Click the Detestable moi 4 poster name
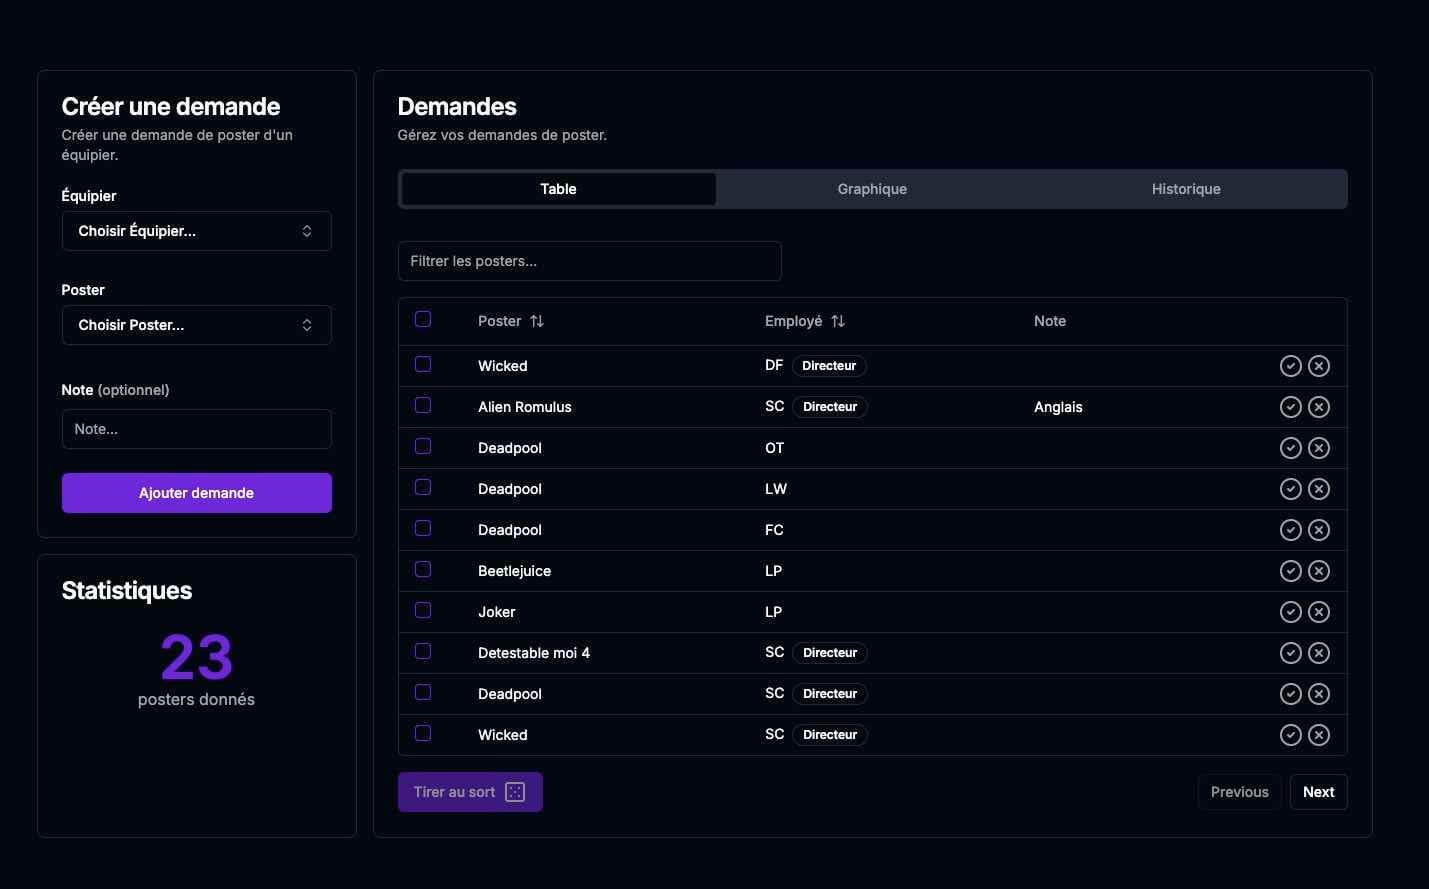This screenshot has width=1429, height=889. (x=534, y=653)
